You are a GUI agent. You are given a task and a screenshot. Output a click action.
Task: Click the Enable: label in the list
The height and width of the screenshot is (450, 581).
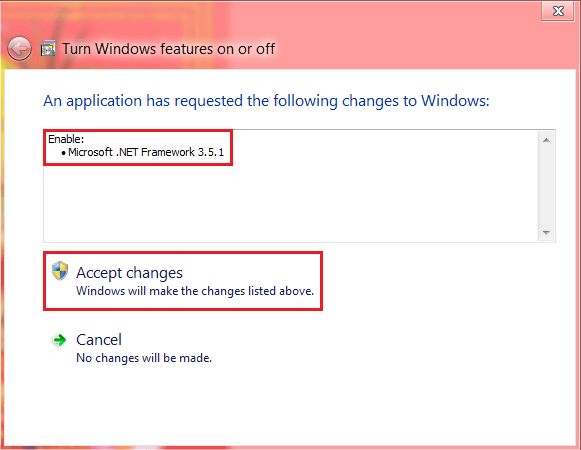[x=66, y=139]
